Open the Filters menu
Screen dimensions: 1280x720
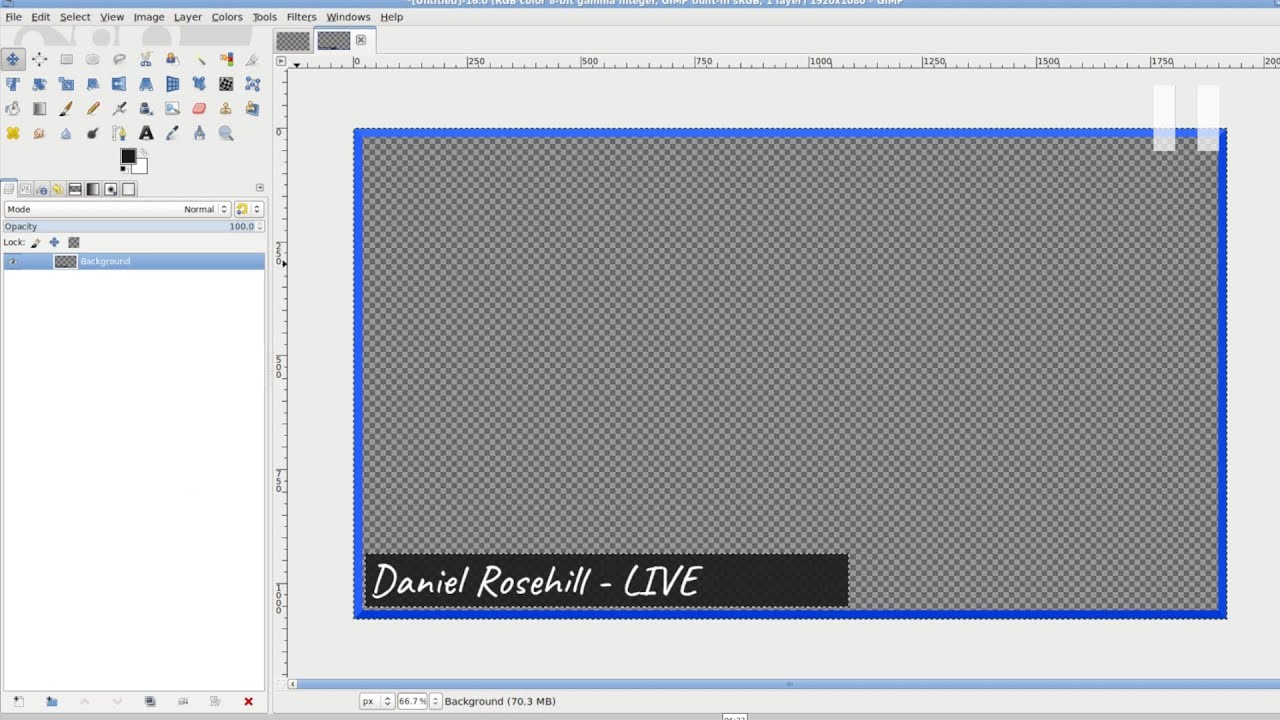pos(301,17)
